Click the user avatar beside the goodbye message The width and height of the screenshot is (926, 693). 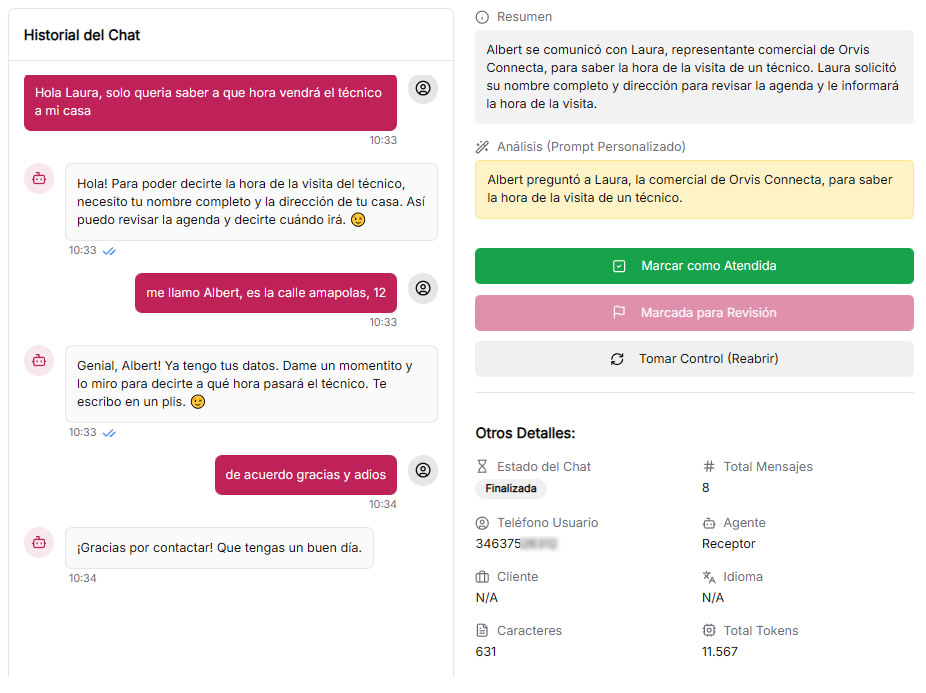[423, 470]
